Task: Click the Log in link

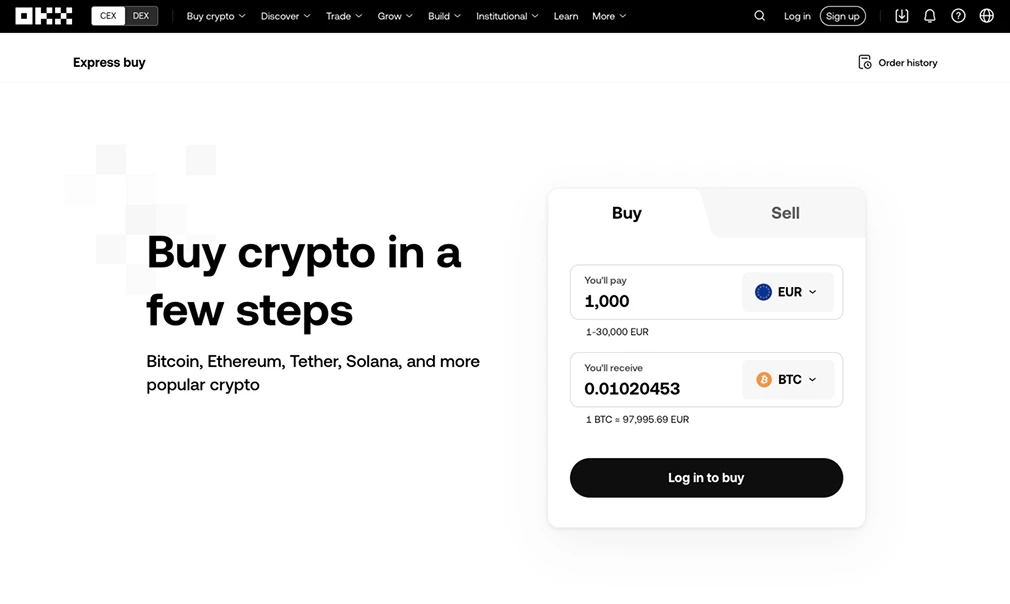Action: pyautogui.click(x=797, y=16)
